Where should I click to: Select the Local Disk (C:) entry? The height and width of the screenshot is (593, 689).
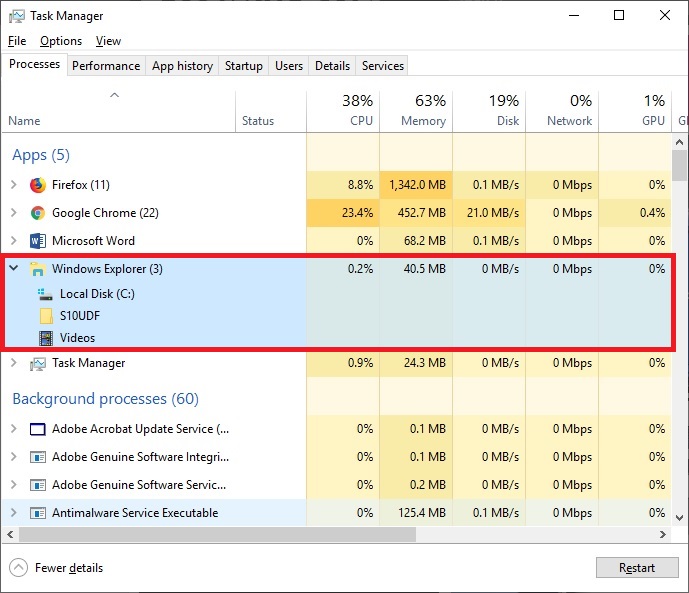click(97, 294)
